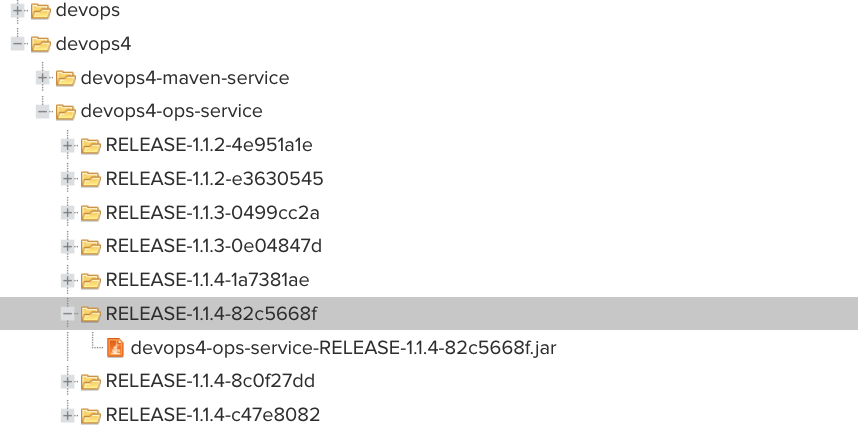This screenshot has height=427, width=858.
Task: Select the RELEASE-1.1.4-c47e8082 folder label
Action: 212,415
